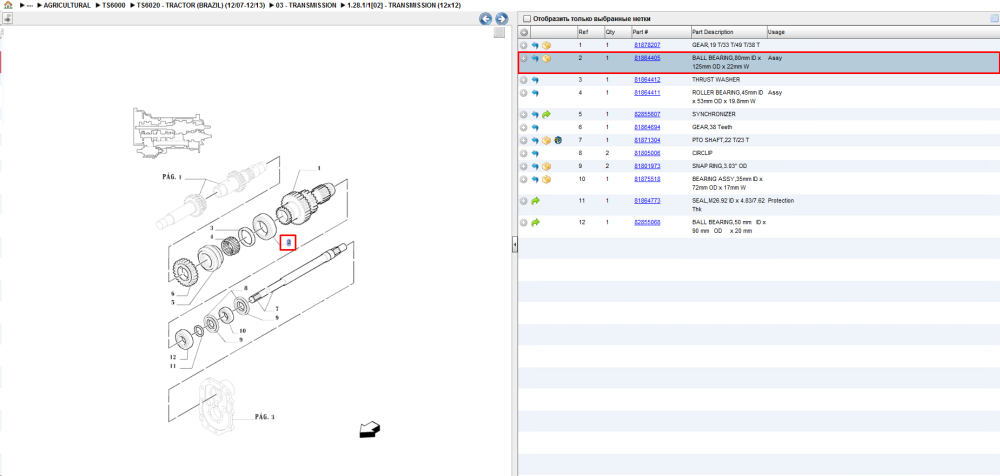Add GEAR 19 T/33 T row plus icon
Image resolution: width=1000 pixels, height=476 pixels.
524,45
